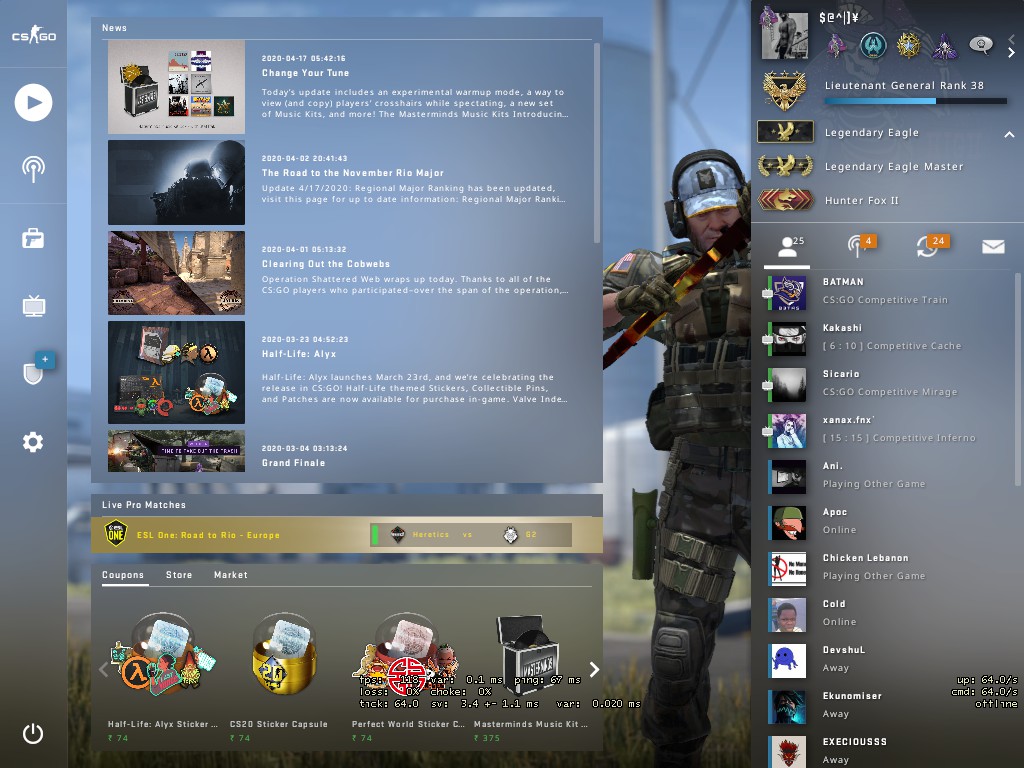1024x768 pixels.
Task: Click the news panel scrollbar
Action: (596, 142)
